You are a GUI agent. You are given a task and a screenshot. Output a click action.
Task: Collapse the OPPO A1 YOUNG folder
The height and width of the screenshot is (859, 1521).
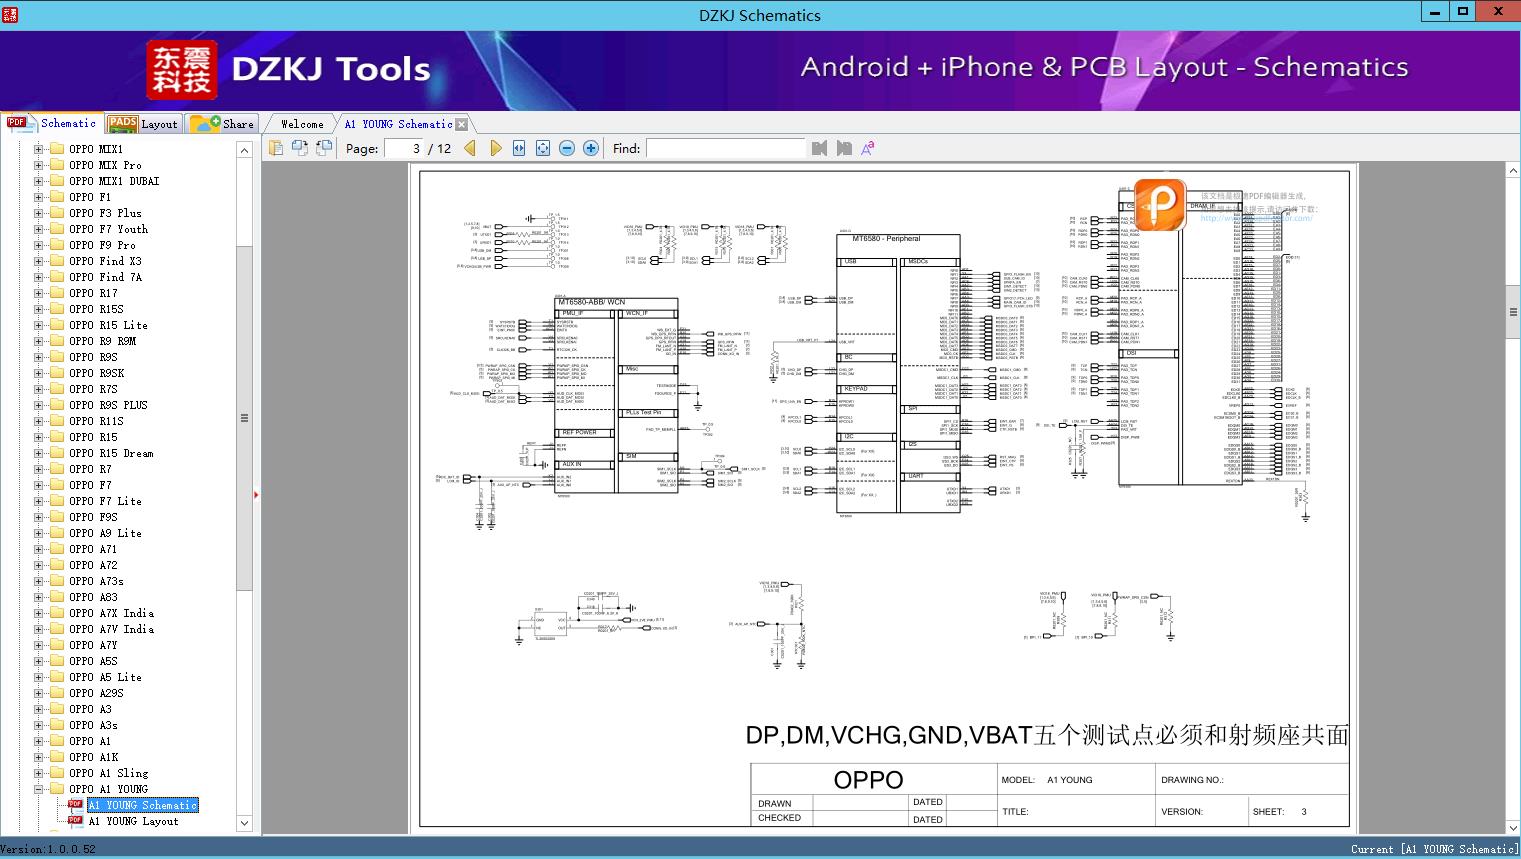[38, 789]
